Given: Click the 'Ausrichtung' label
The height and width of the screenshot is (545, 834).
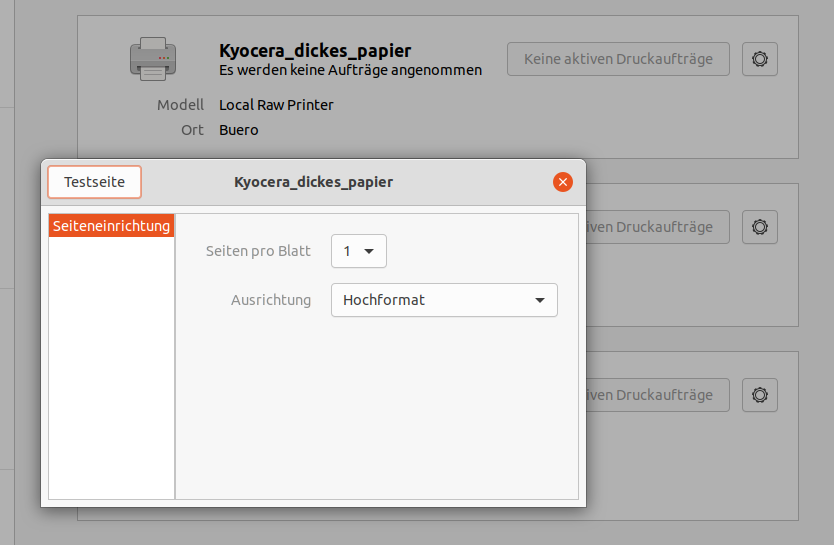Looking at the screenshot, I should tap(271, 300).
